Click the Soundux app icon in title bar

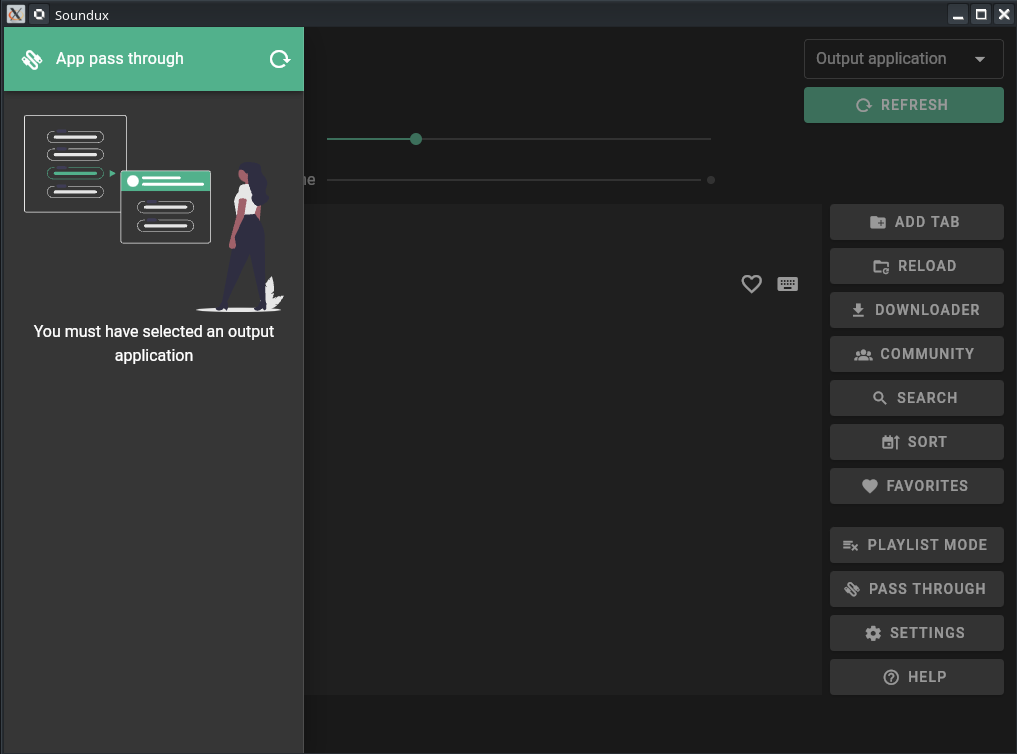point(40,14)
